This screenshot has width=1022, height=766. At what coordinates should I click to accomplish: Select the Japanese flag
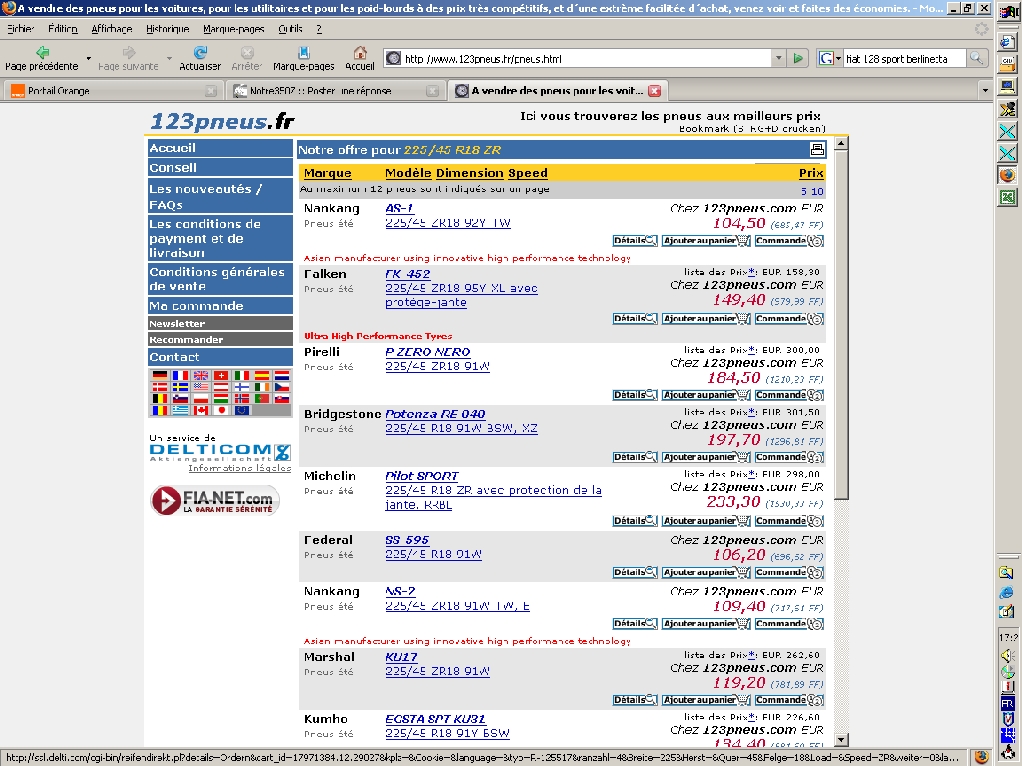[221, 411]
